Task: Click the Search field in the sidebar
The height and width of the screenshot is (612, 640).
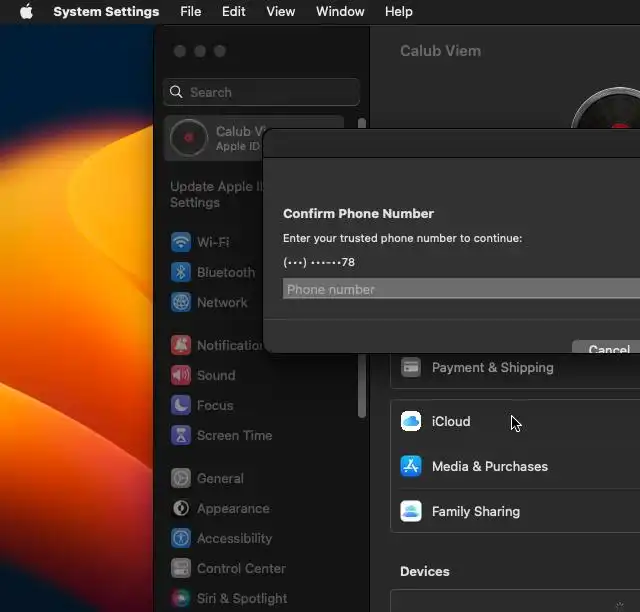Action: pyautogui.click(x=261, y=92)
